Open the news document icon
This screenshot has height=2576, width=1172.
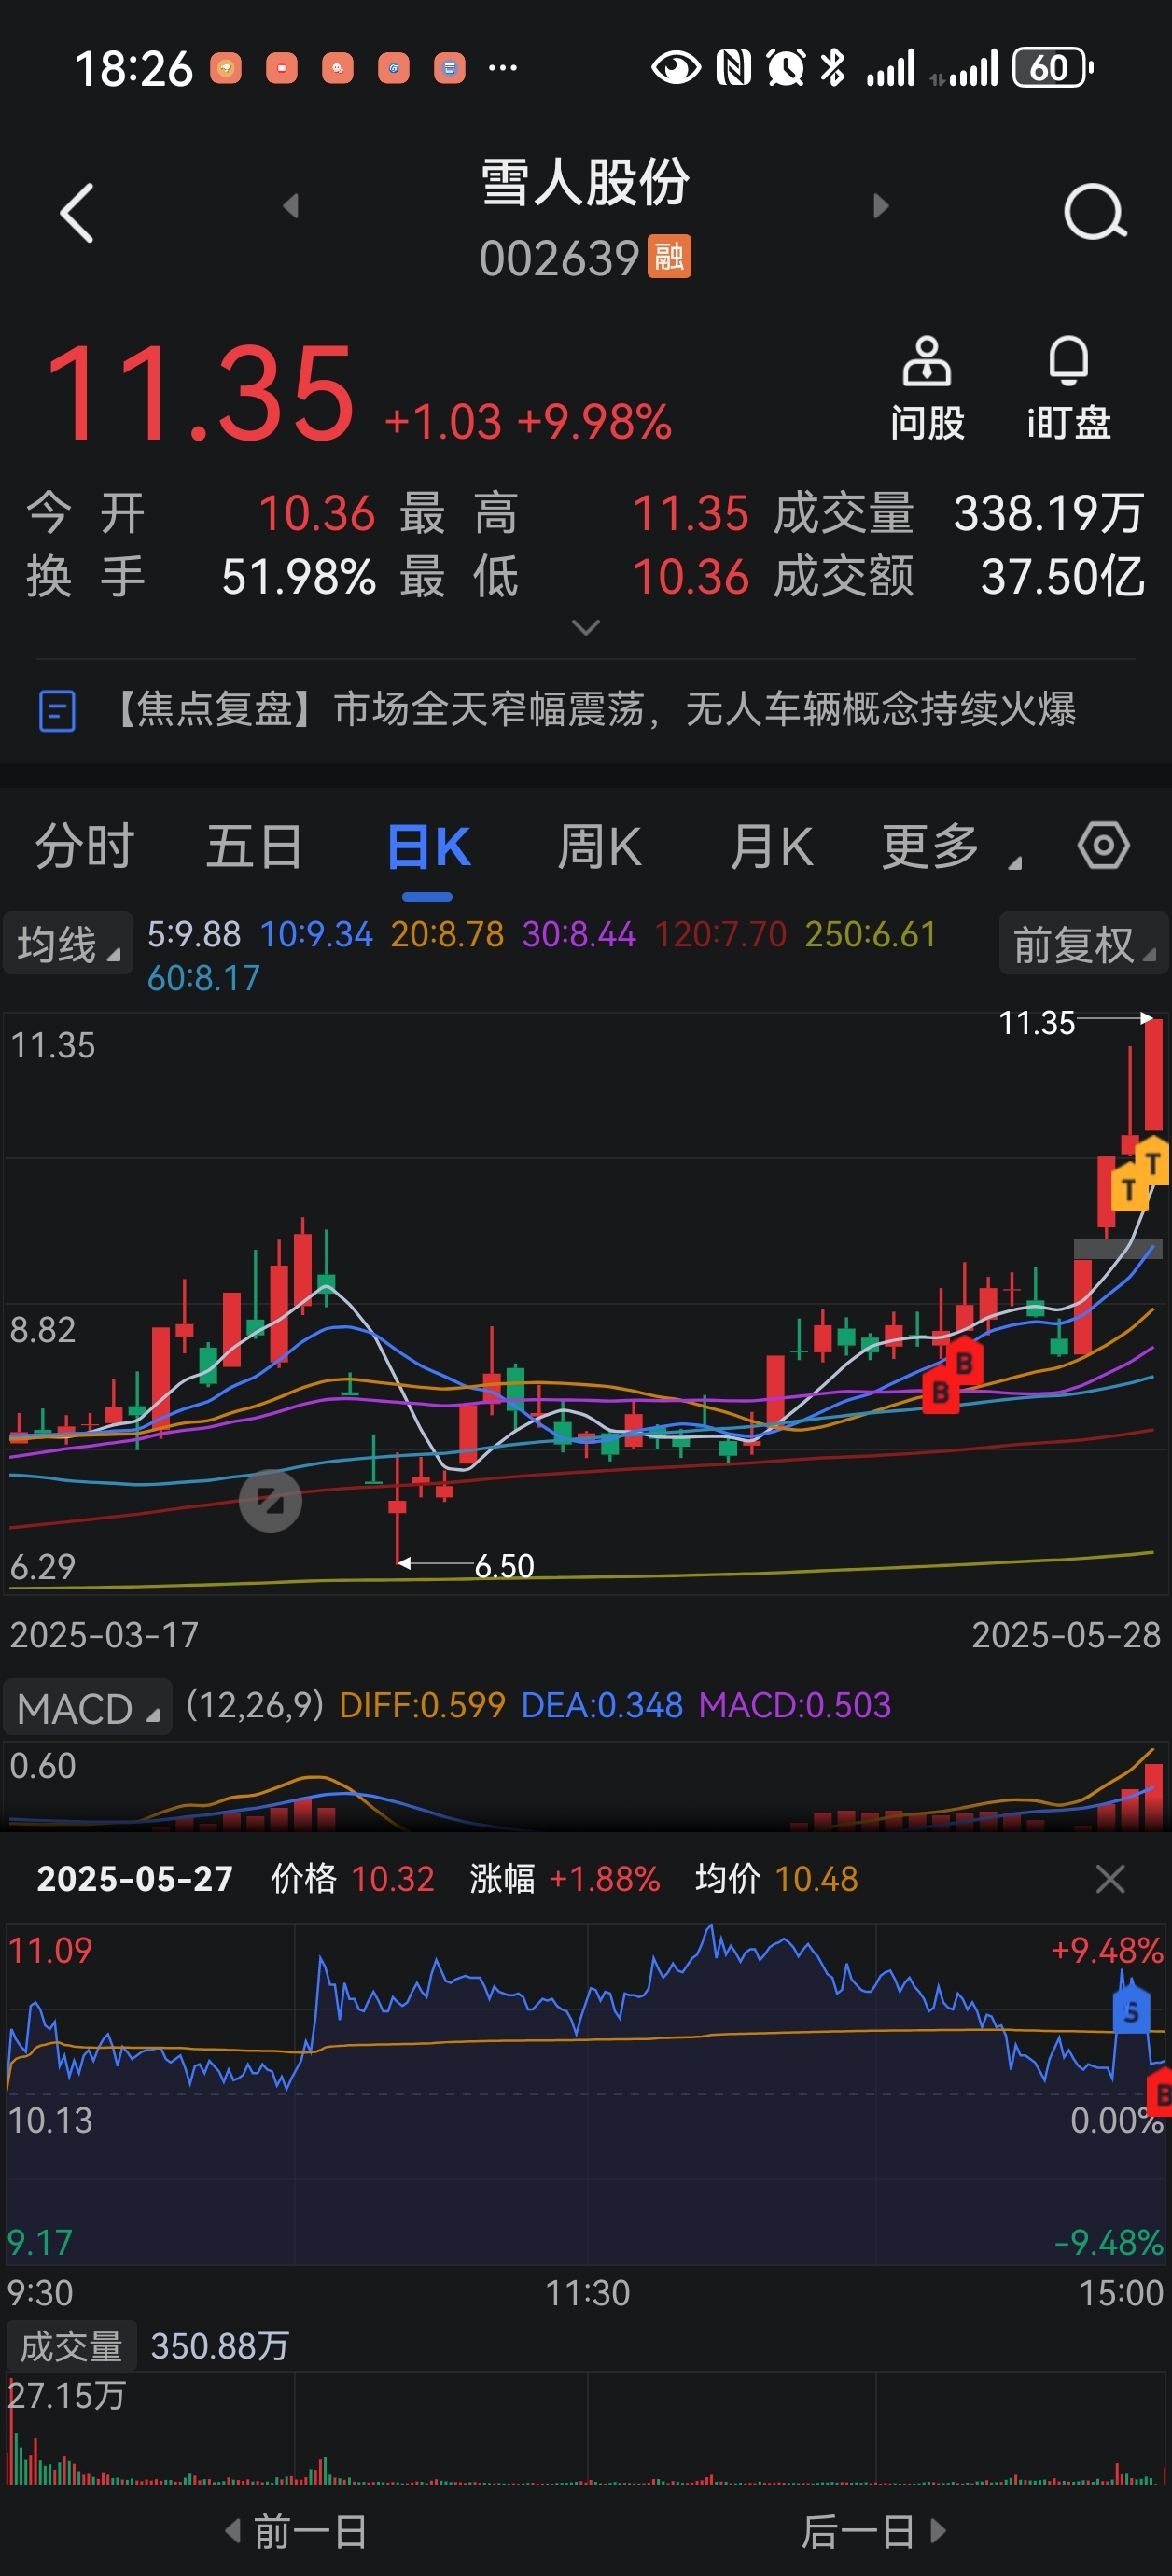pyautogui.click(x=57, y=711)
